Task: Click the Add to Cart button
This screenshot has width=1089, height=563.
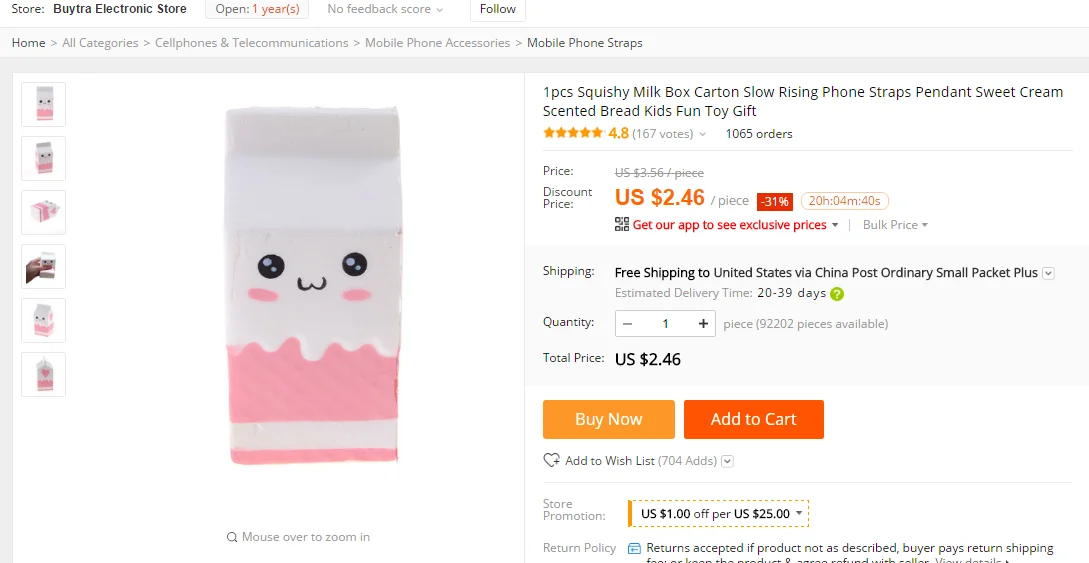Action: (x=753, y=419)
